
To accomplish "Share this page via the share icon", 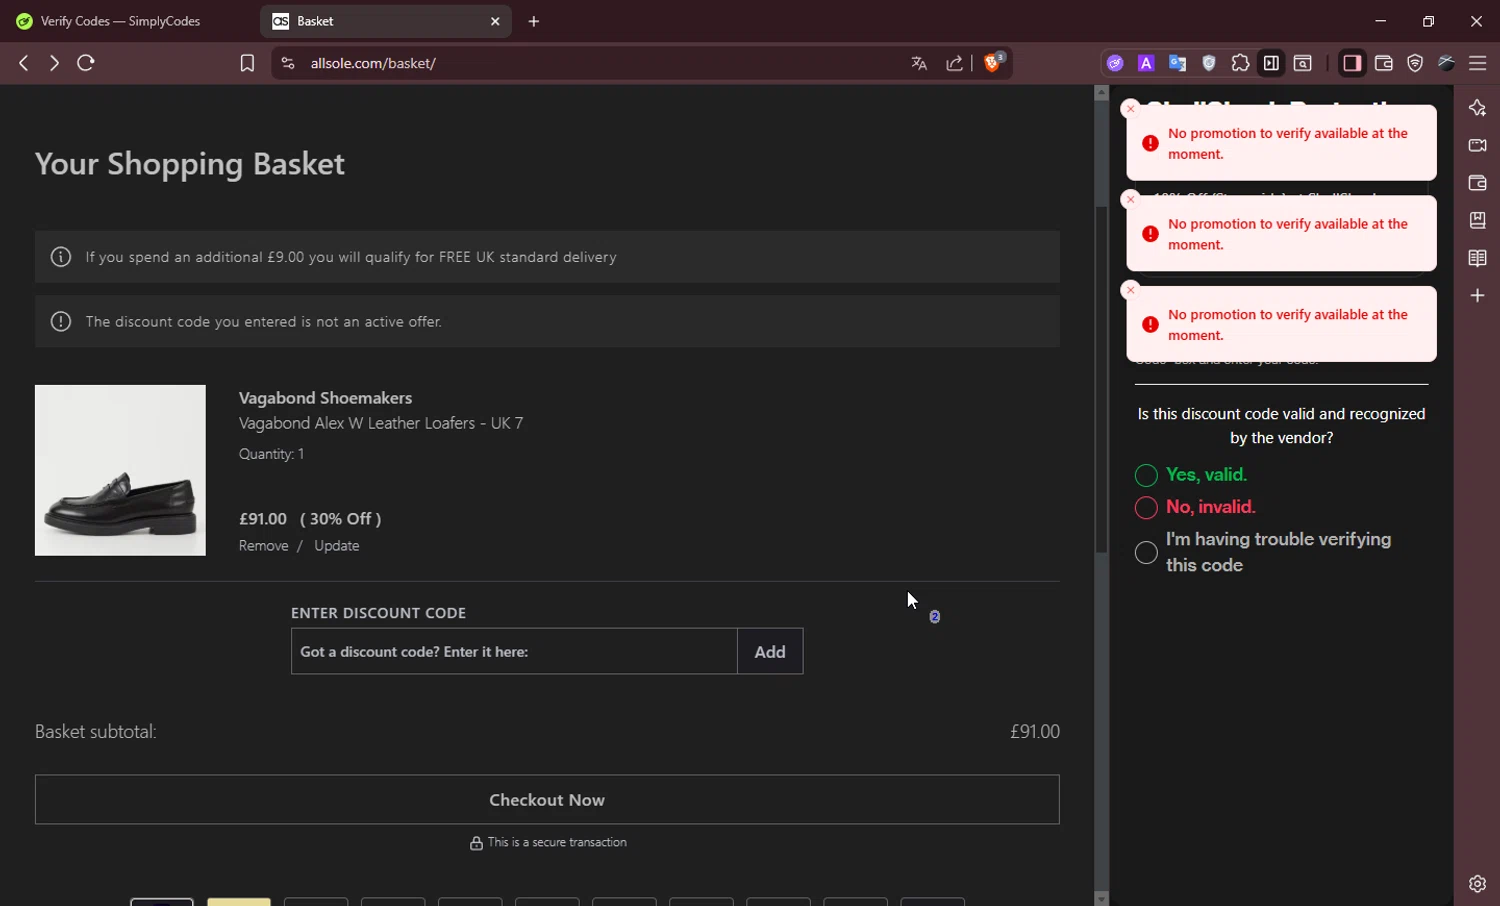I will [x=954, y=63].
